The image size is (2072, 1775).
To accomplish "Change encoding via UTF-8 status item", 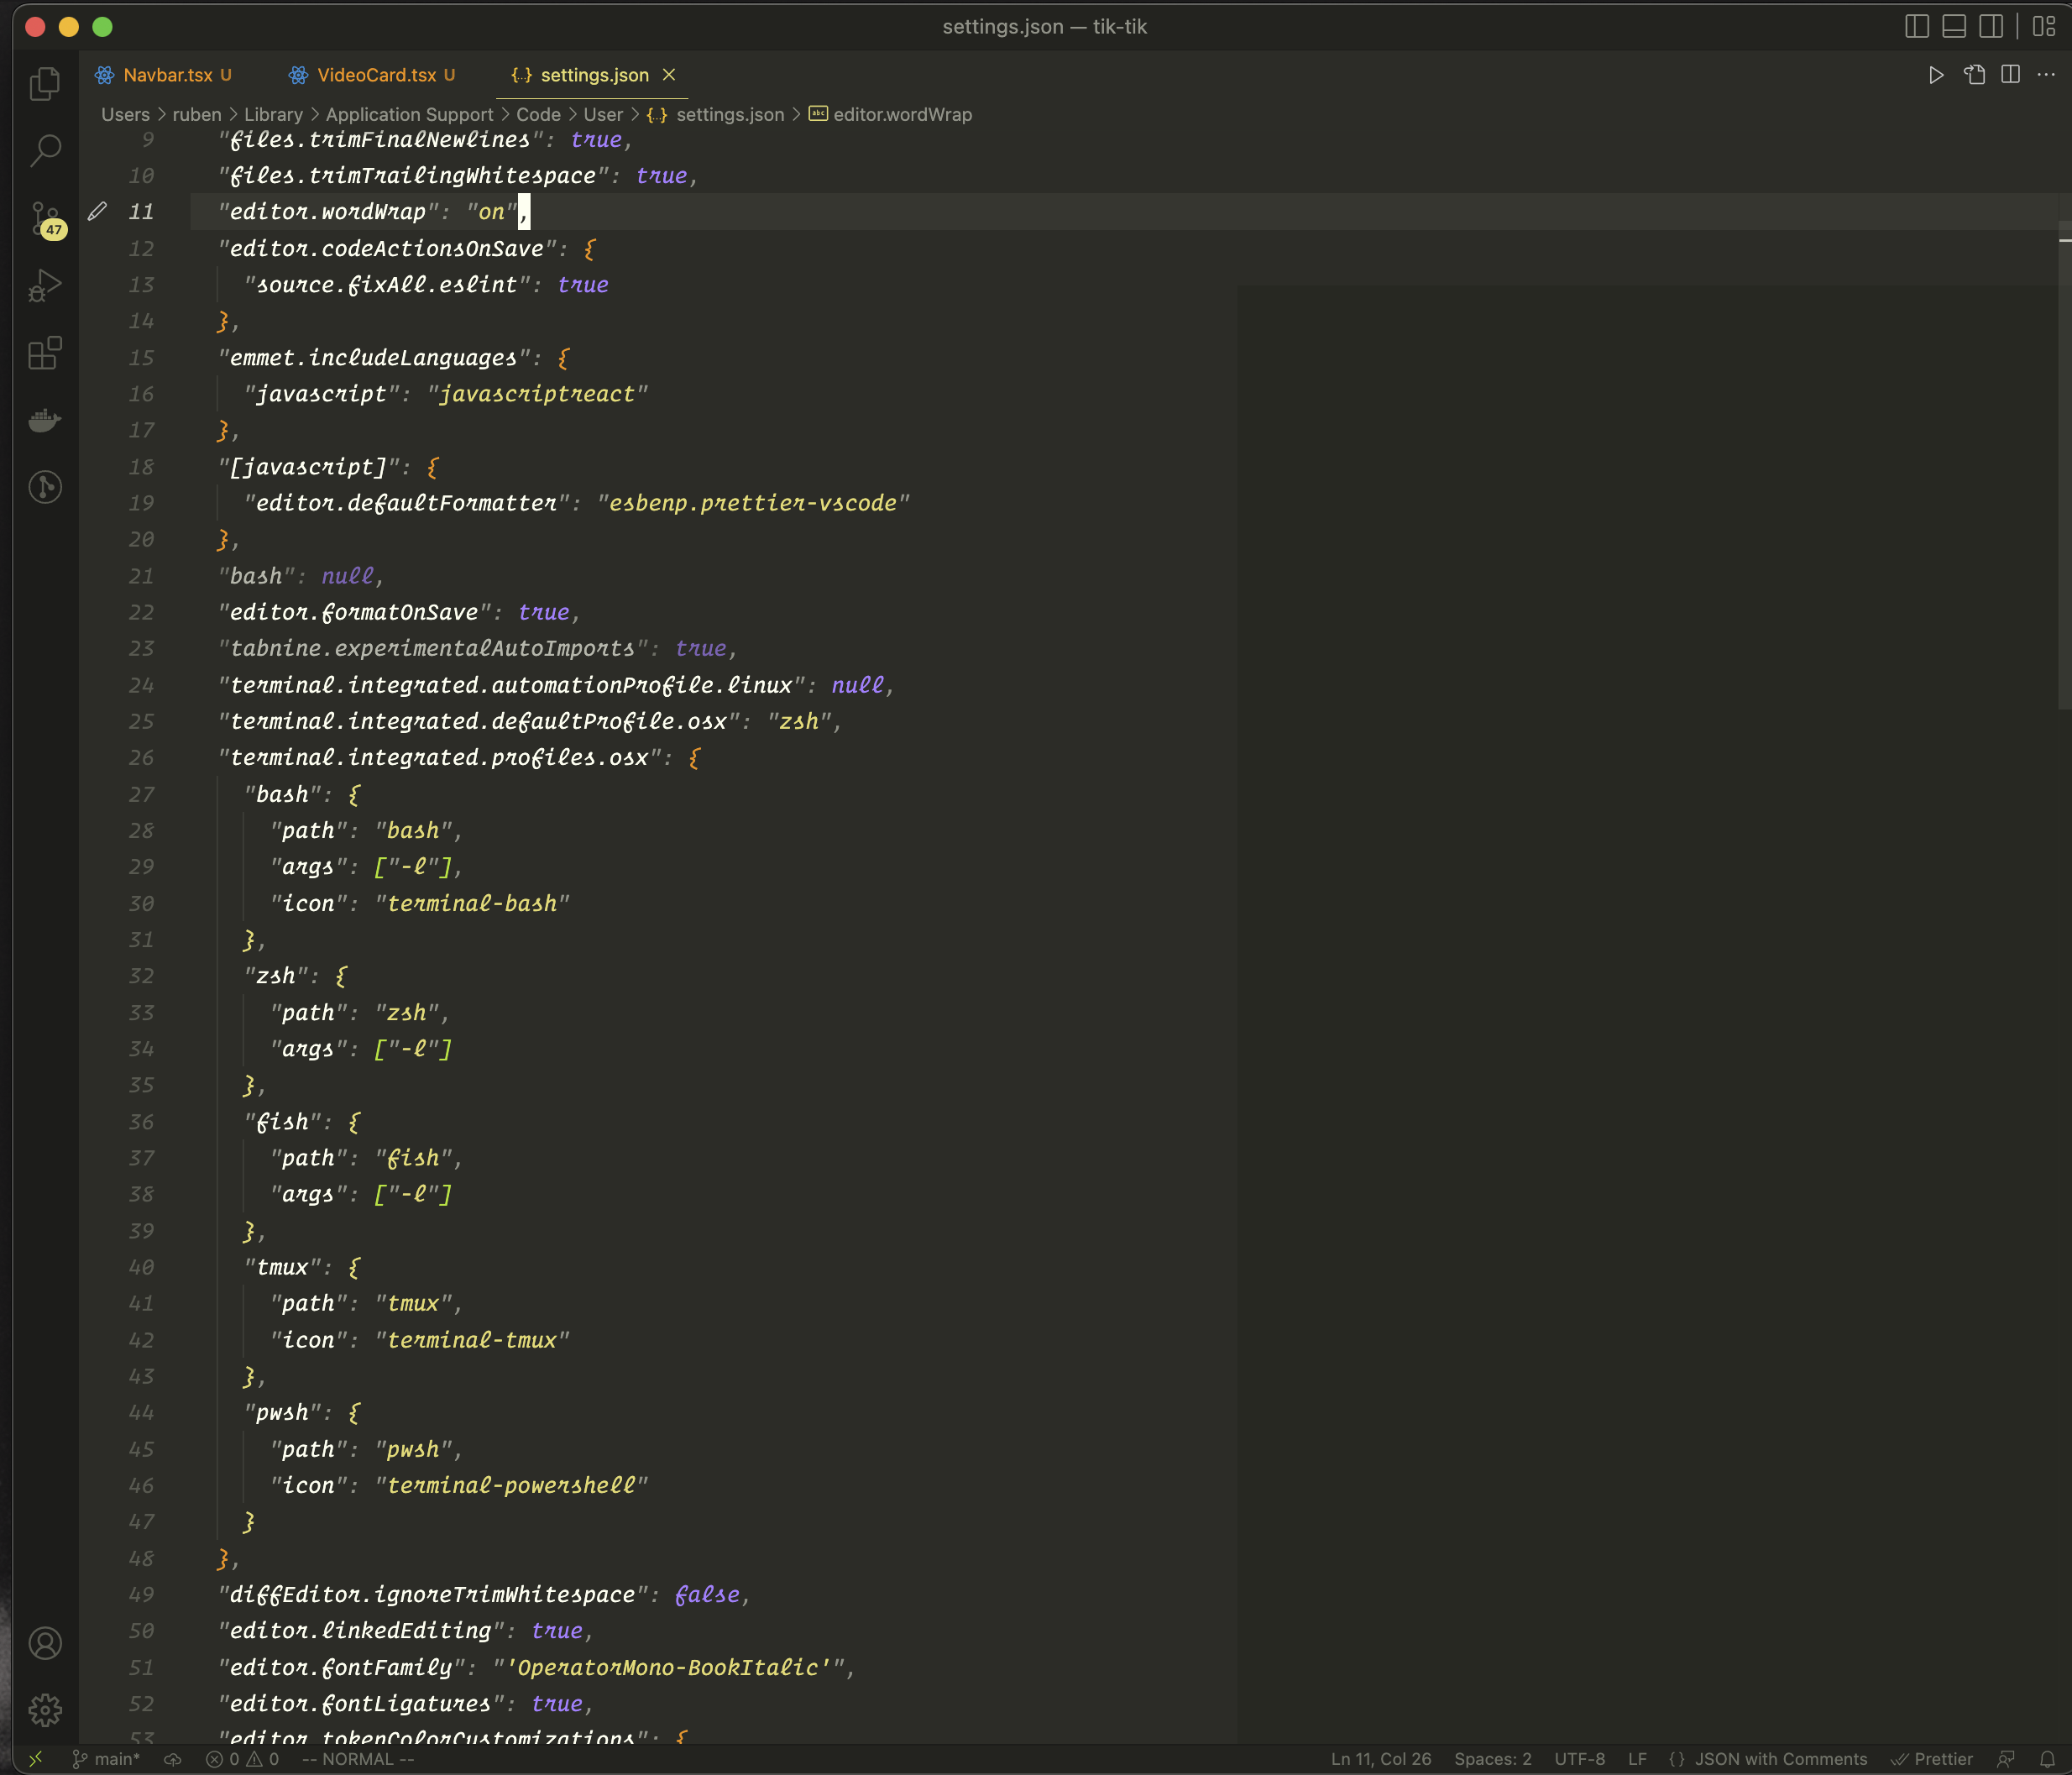I will (x=1579, y=1759).
